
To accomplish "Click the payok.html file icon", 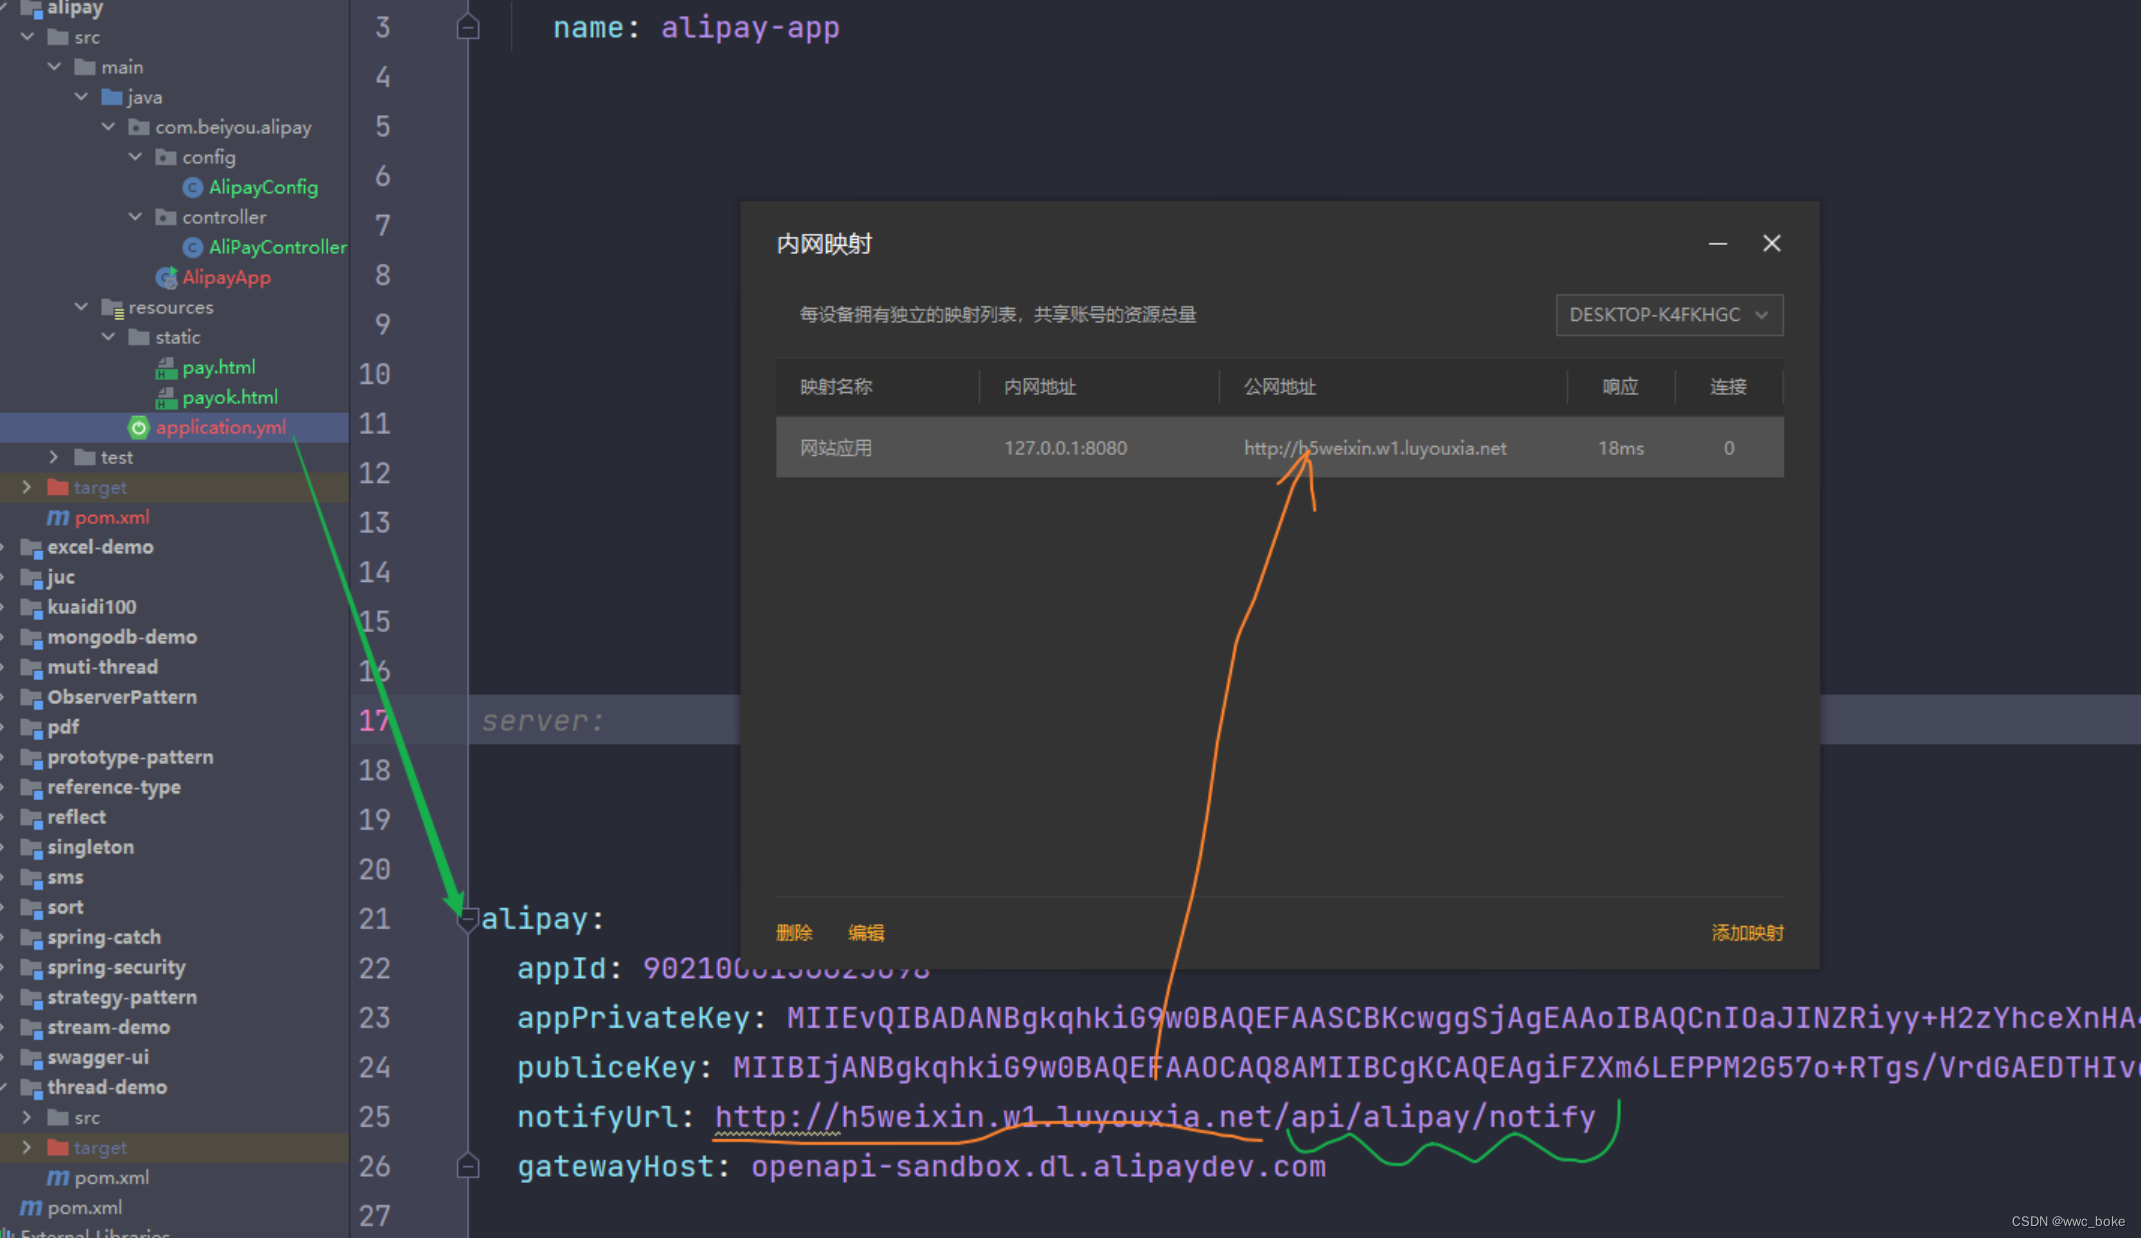I will click(166, 398).
